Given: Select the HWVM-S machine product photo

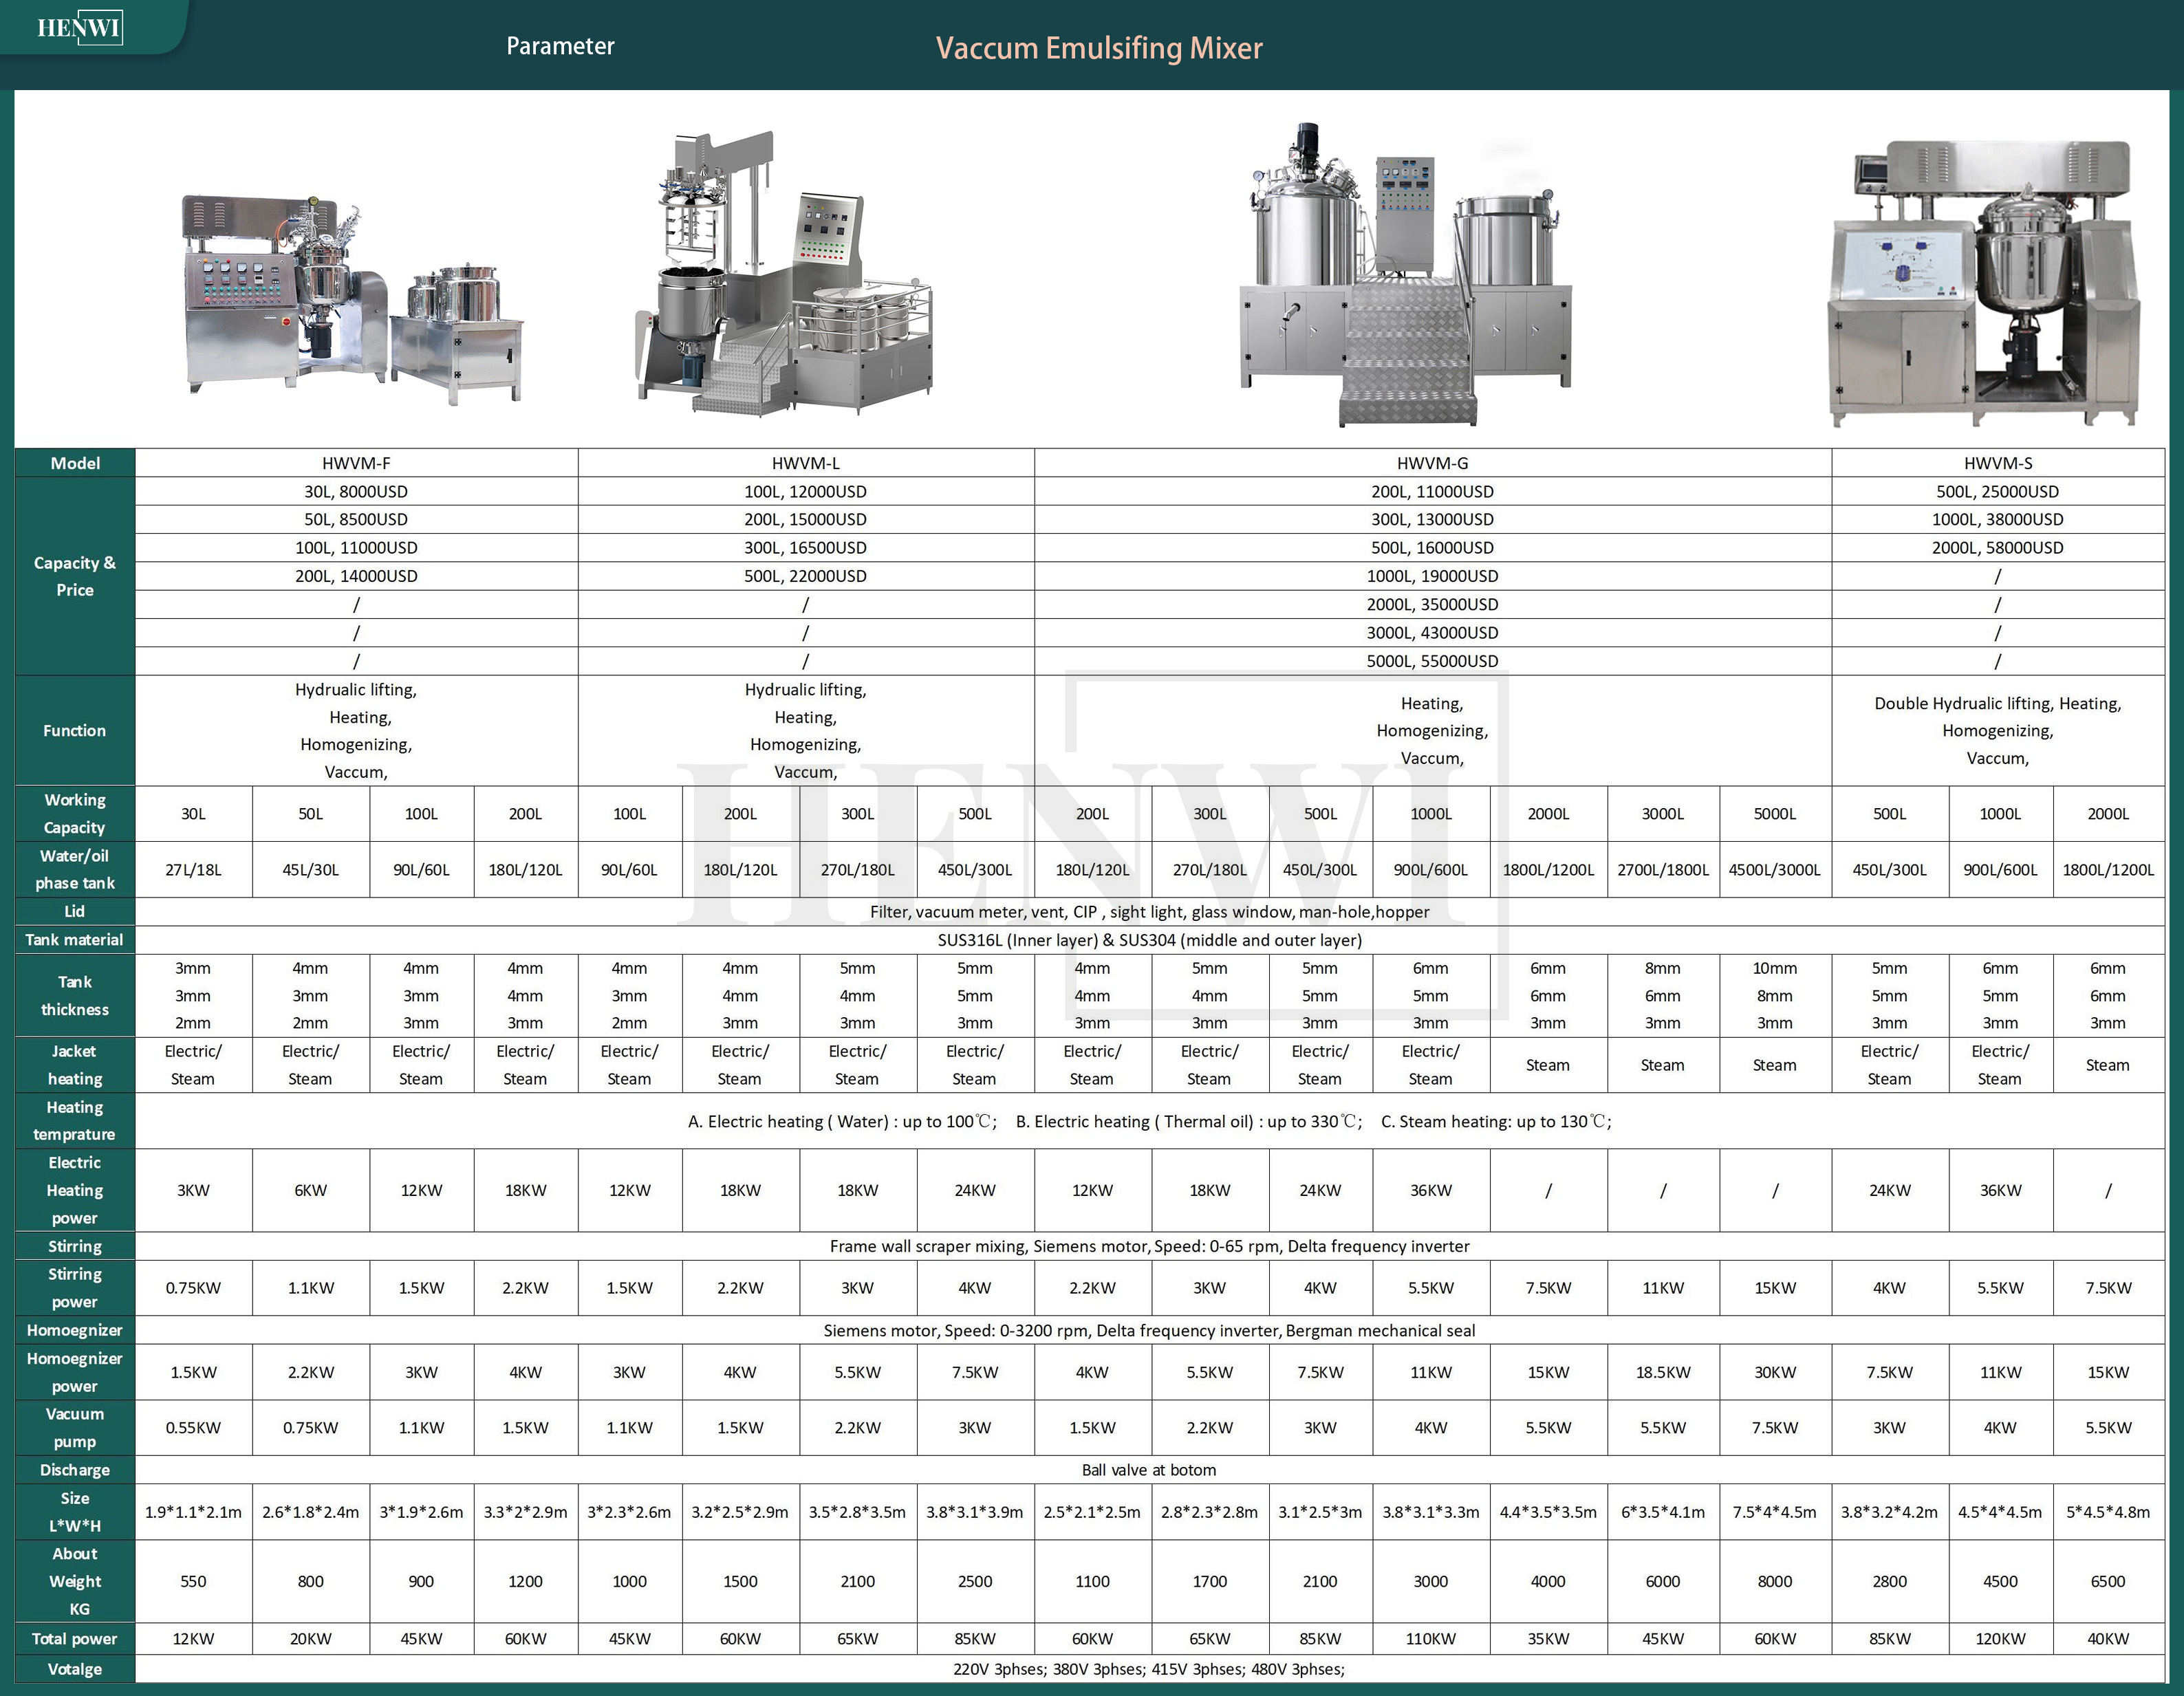Looking at the screenshot, I should click(1984, 284).
